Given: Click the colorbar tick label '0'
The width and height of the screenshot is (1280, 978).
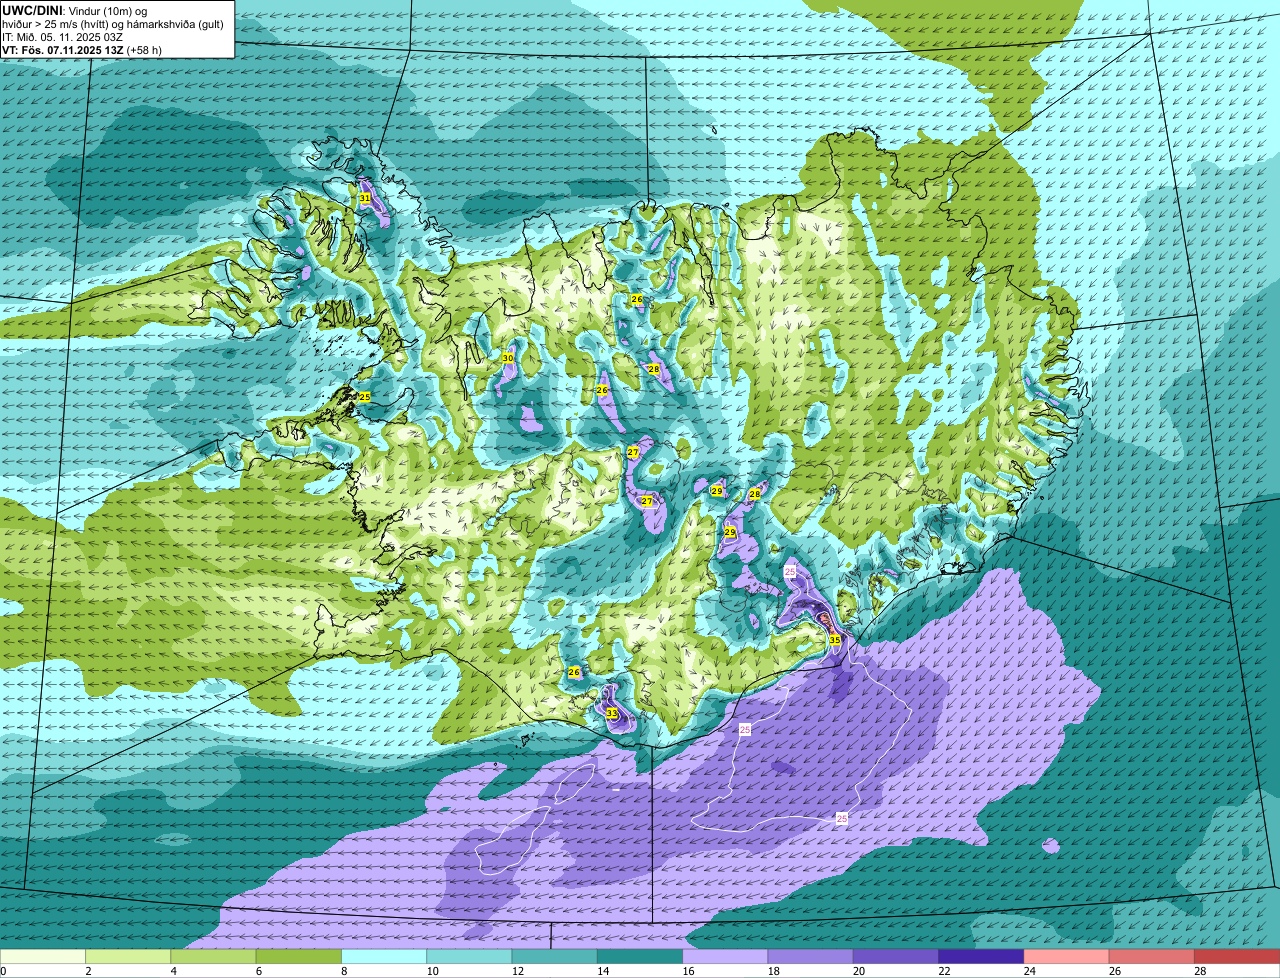Looking at the screenshot, I should (x=3, y=971).
